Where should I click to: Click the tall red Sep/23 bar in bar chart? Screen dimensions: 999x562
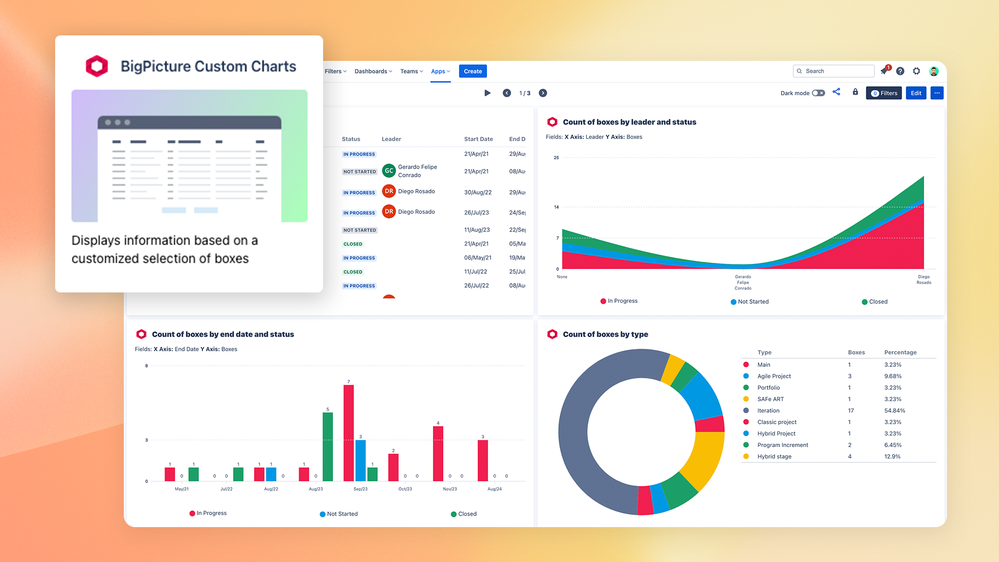(349, 433)
